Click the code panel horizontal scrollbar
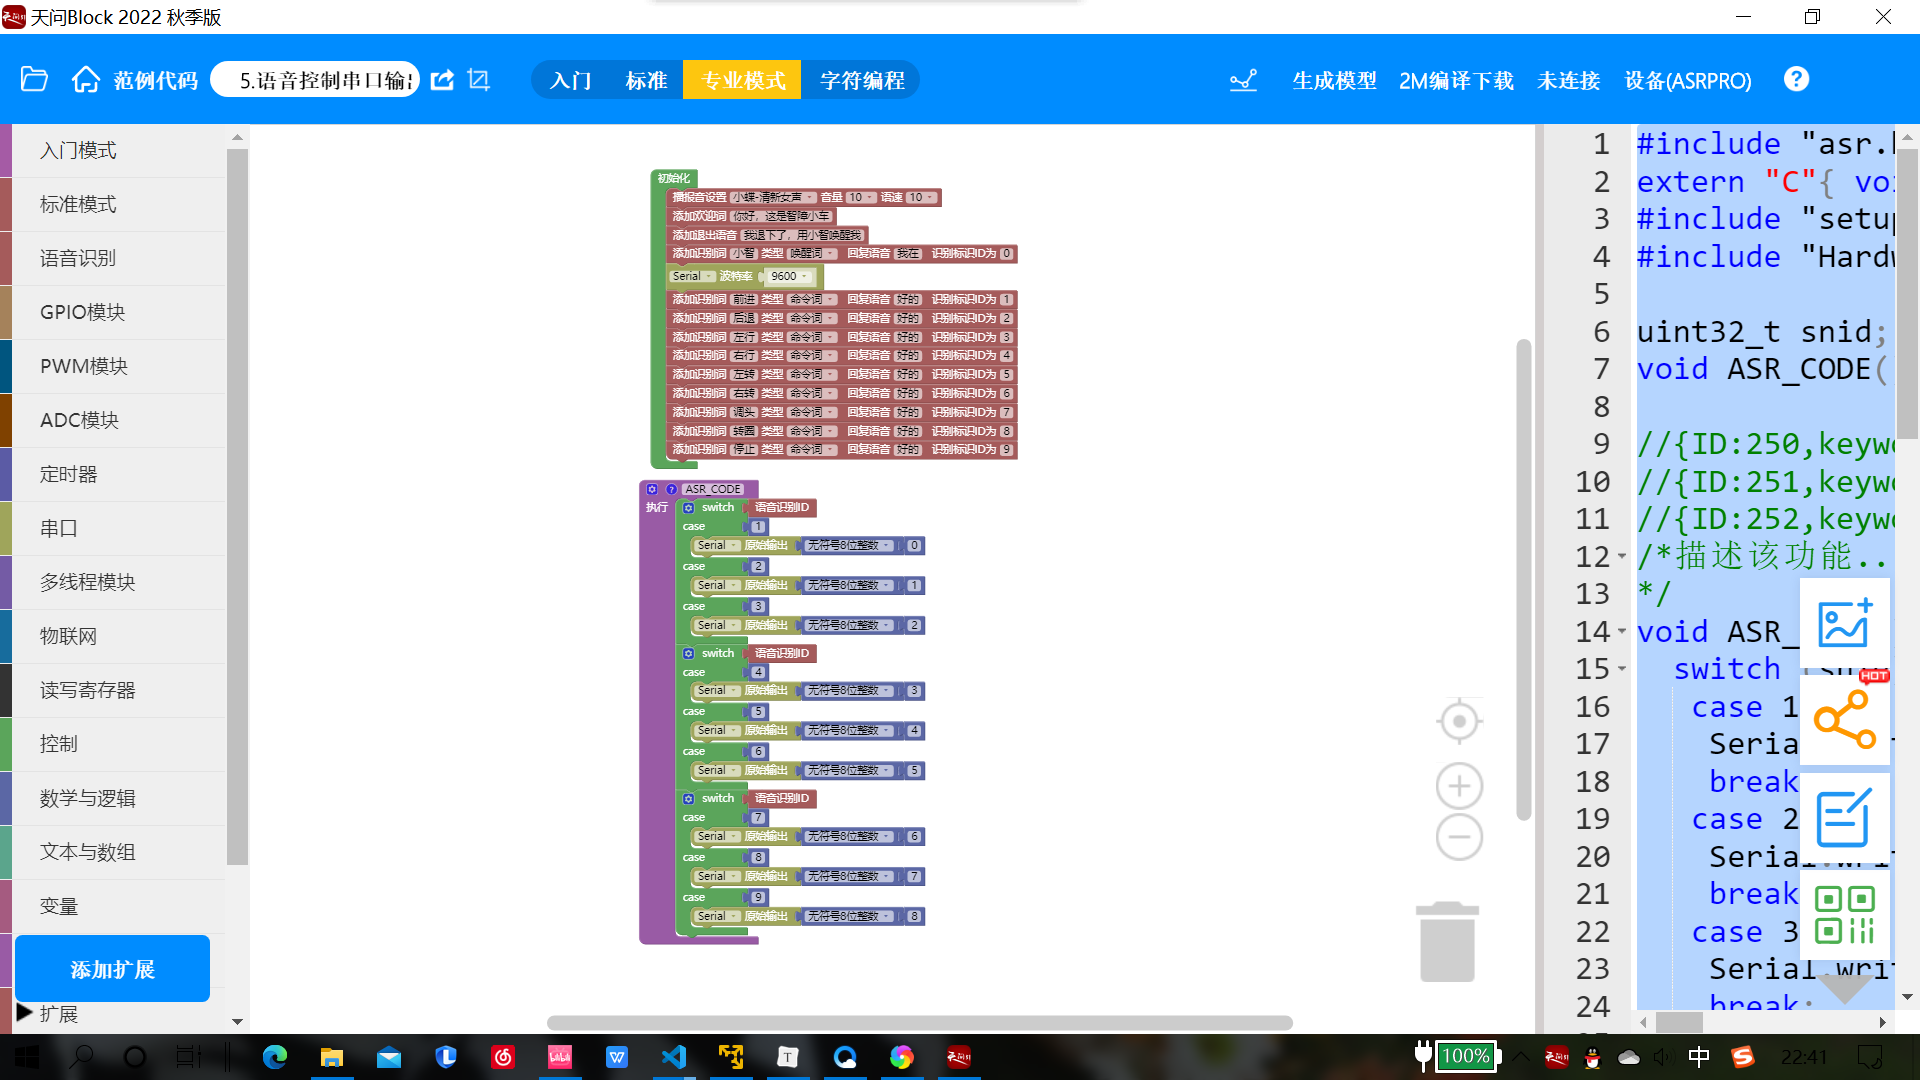 [x=1680, y=1022]
